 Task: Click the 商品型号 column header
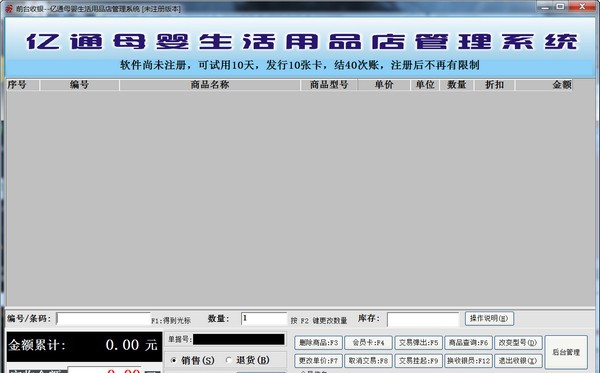[x=329, y=85]
